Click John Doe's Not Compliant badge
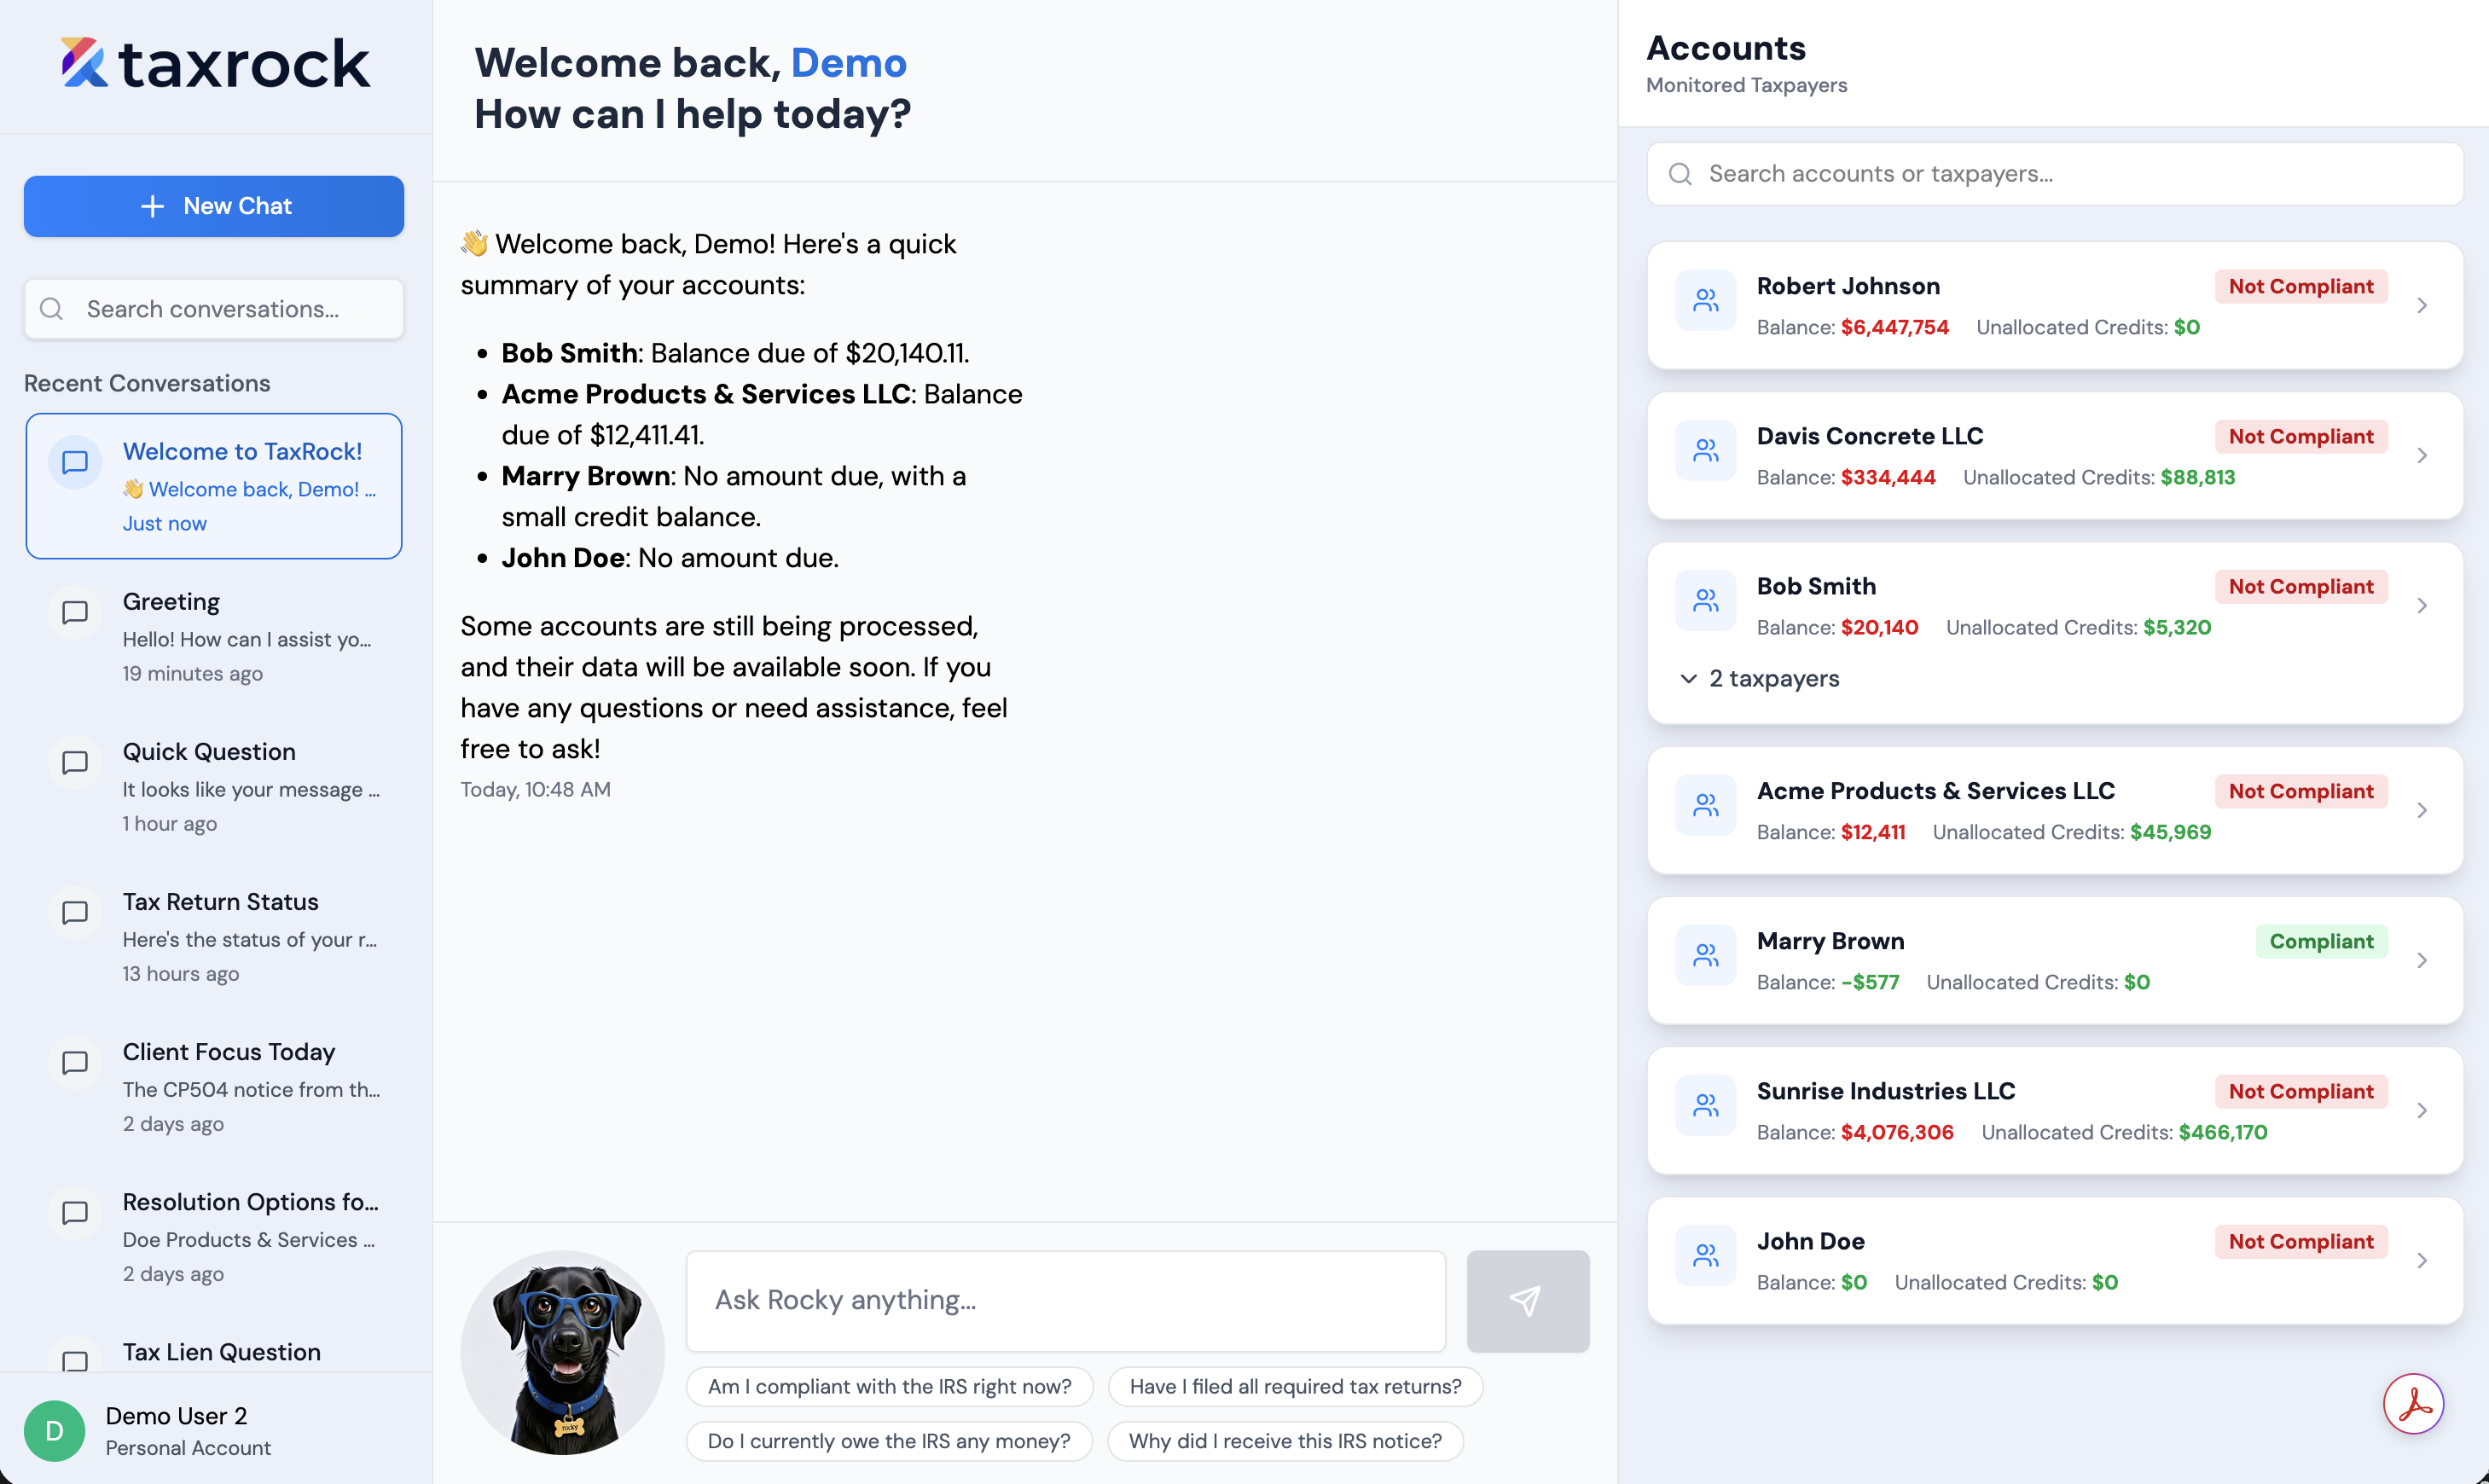2489x1484 pixels. (2301, 1242)
